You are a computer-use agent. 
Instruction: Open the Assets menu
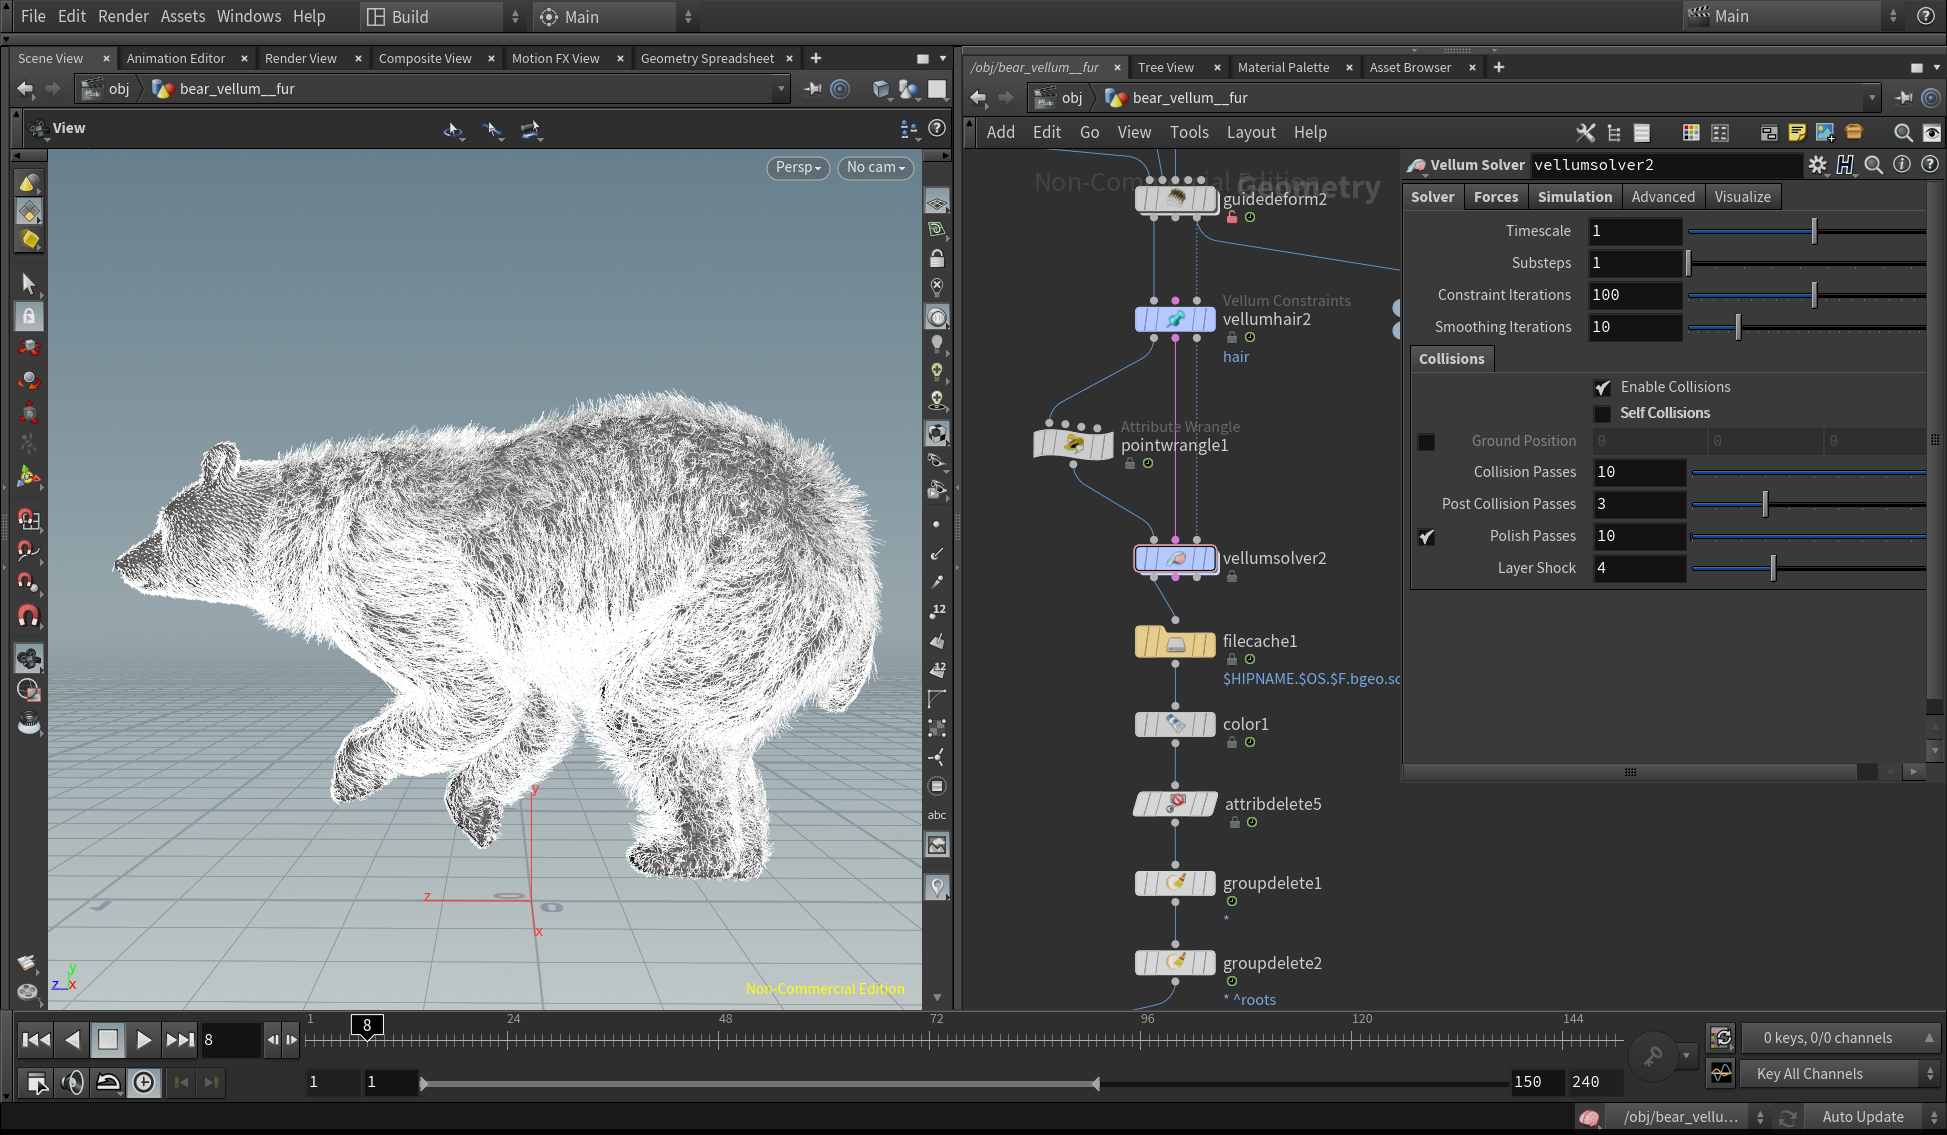click(x=183, y=16)
